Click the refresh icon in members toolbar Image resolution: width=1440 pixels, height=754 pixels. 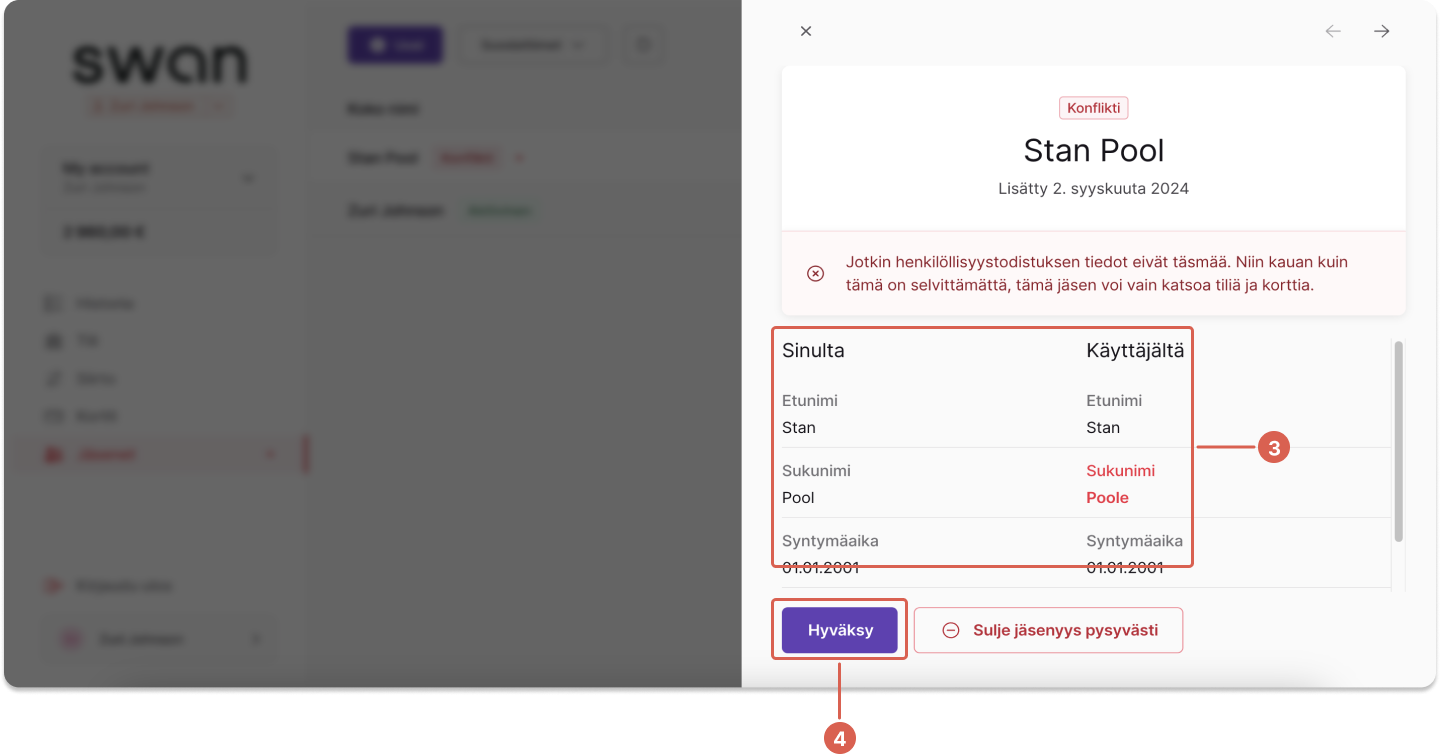point(644,45)
